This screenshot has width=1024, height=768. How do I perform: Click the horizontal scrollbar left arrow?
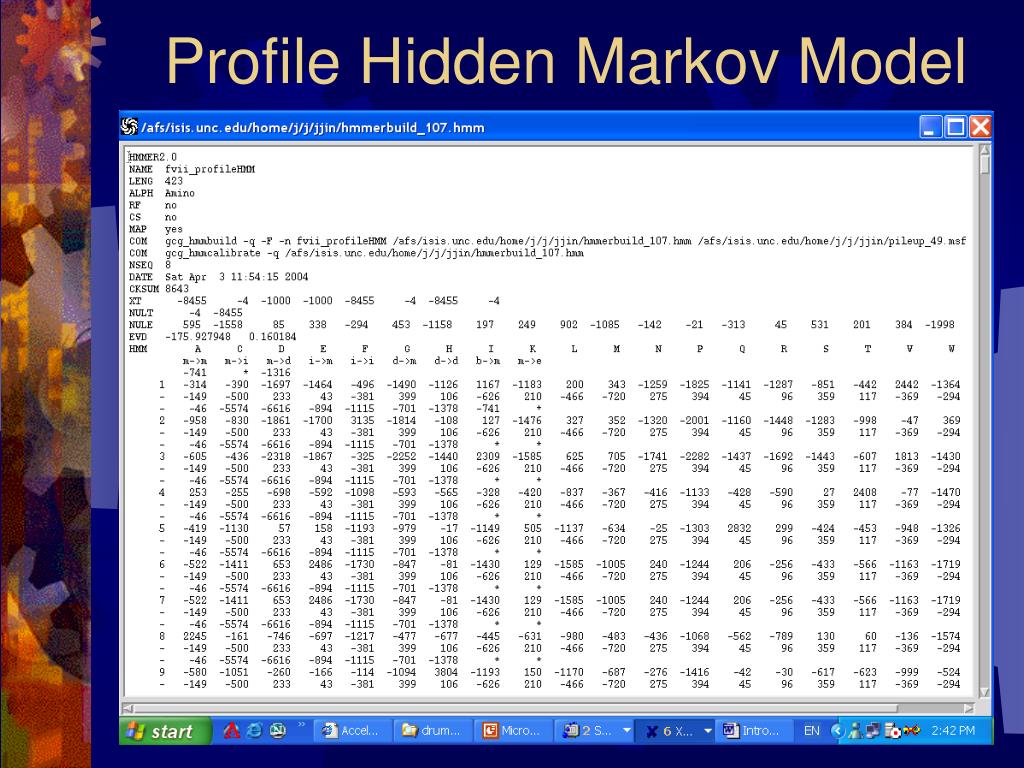click(x=129, y=708)
